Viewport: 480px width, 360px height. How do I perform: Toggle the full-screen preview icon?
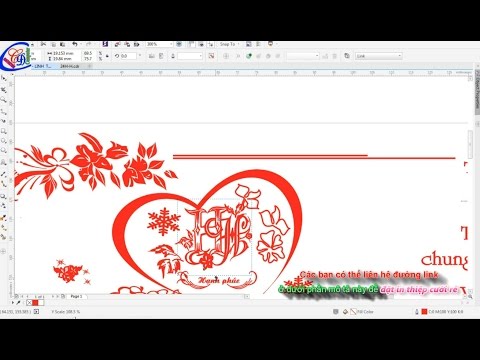(x=179, y=44)
